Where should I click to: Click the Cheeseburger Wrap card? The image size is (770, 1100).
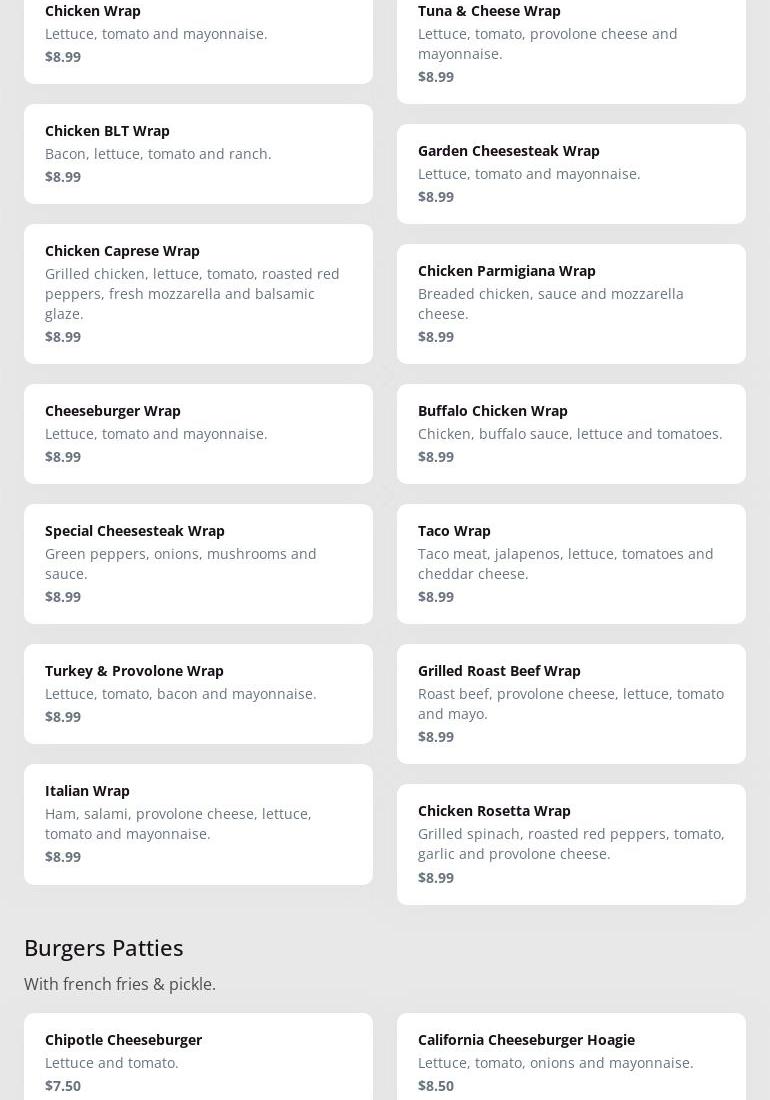tap(198, 434)
